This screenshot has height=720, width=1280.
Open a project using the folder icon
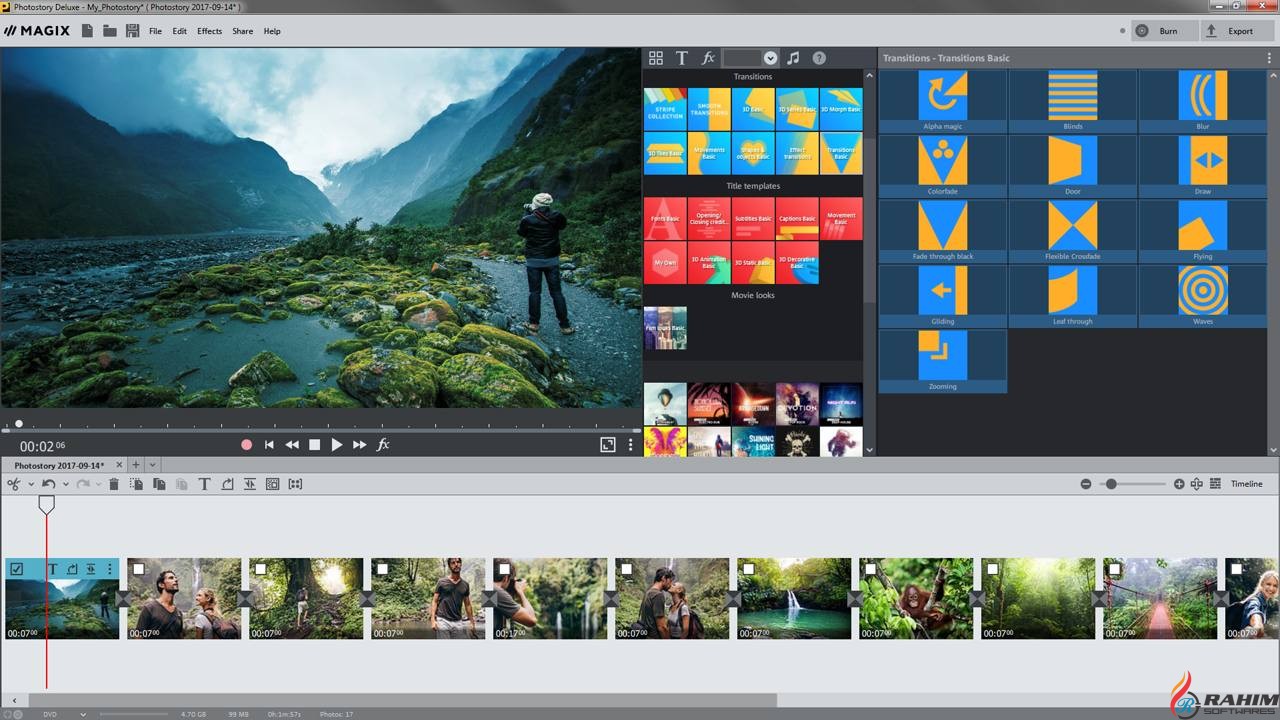pyautogui.click(x=110, y=31)
